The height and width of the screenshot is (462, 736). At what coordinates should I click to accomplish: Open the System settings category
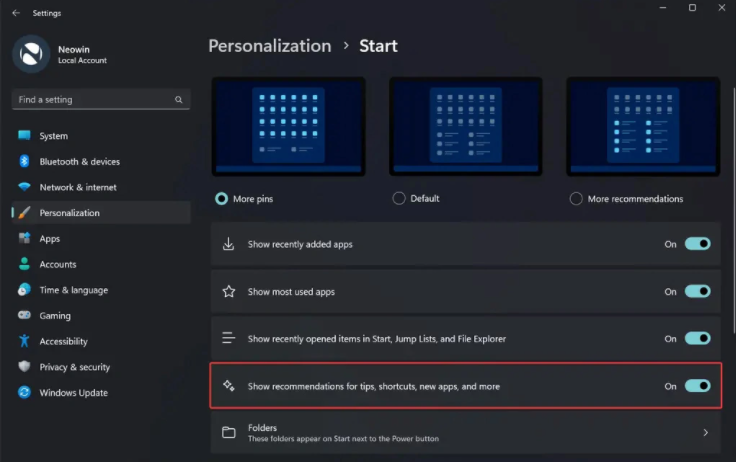54,136
